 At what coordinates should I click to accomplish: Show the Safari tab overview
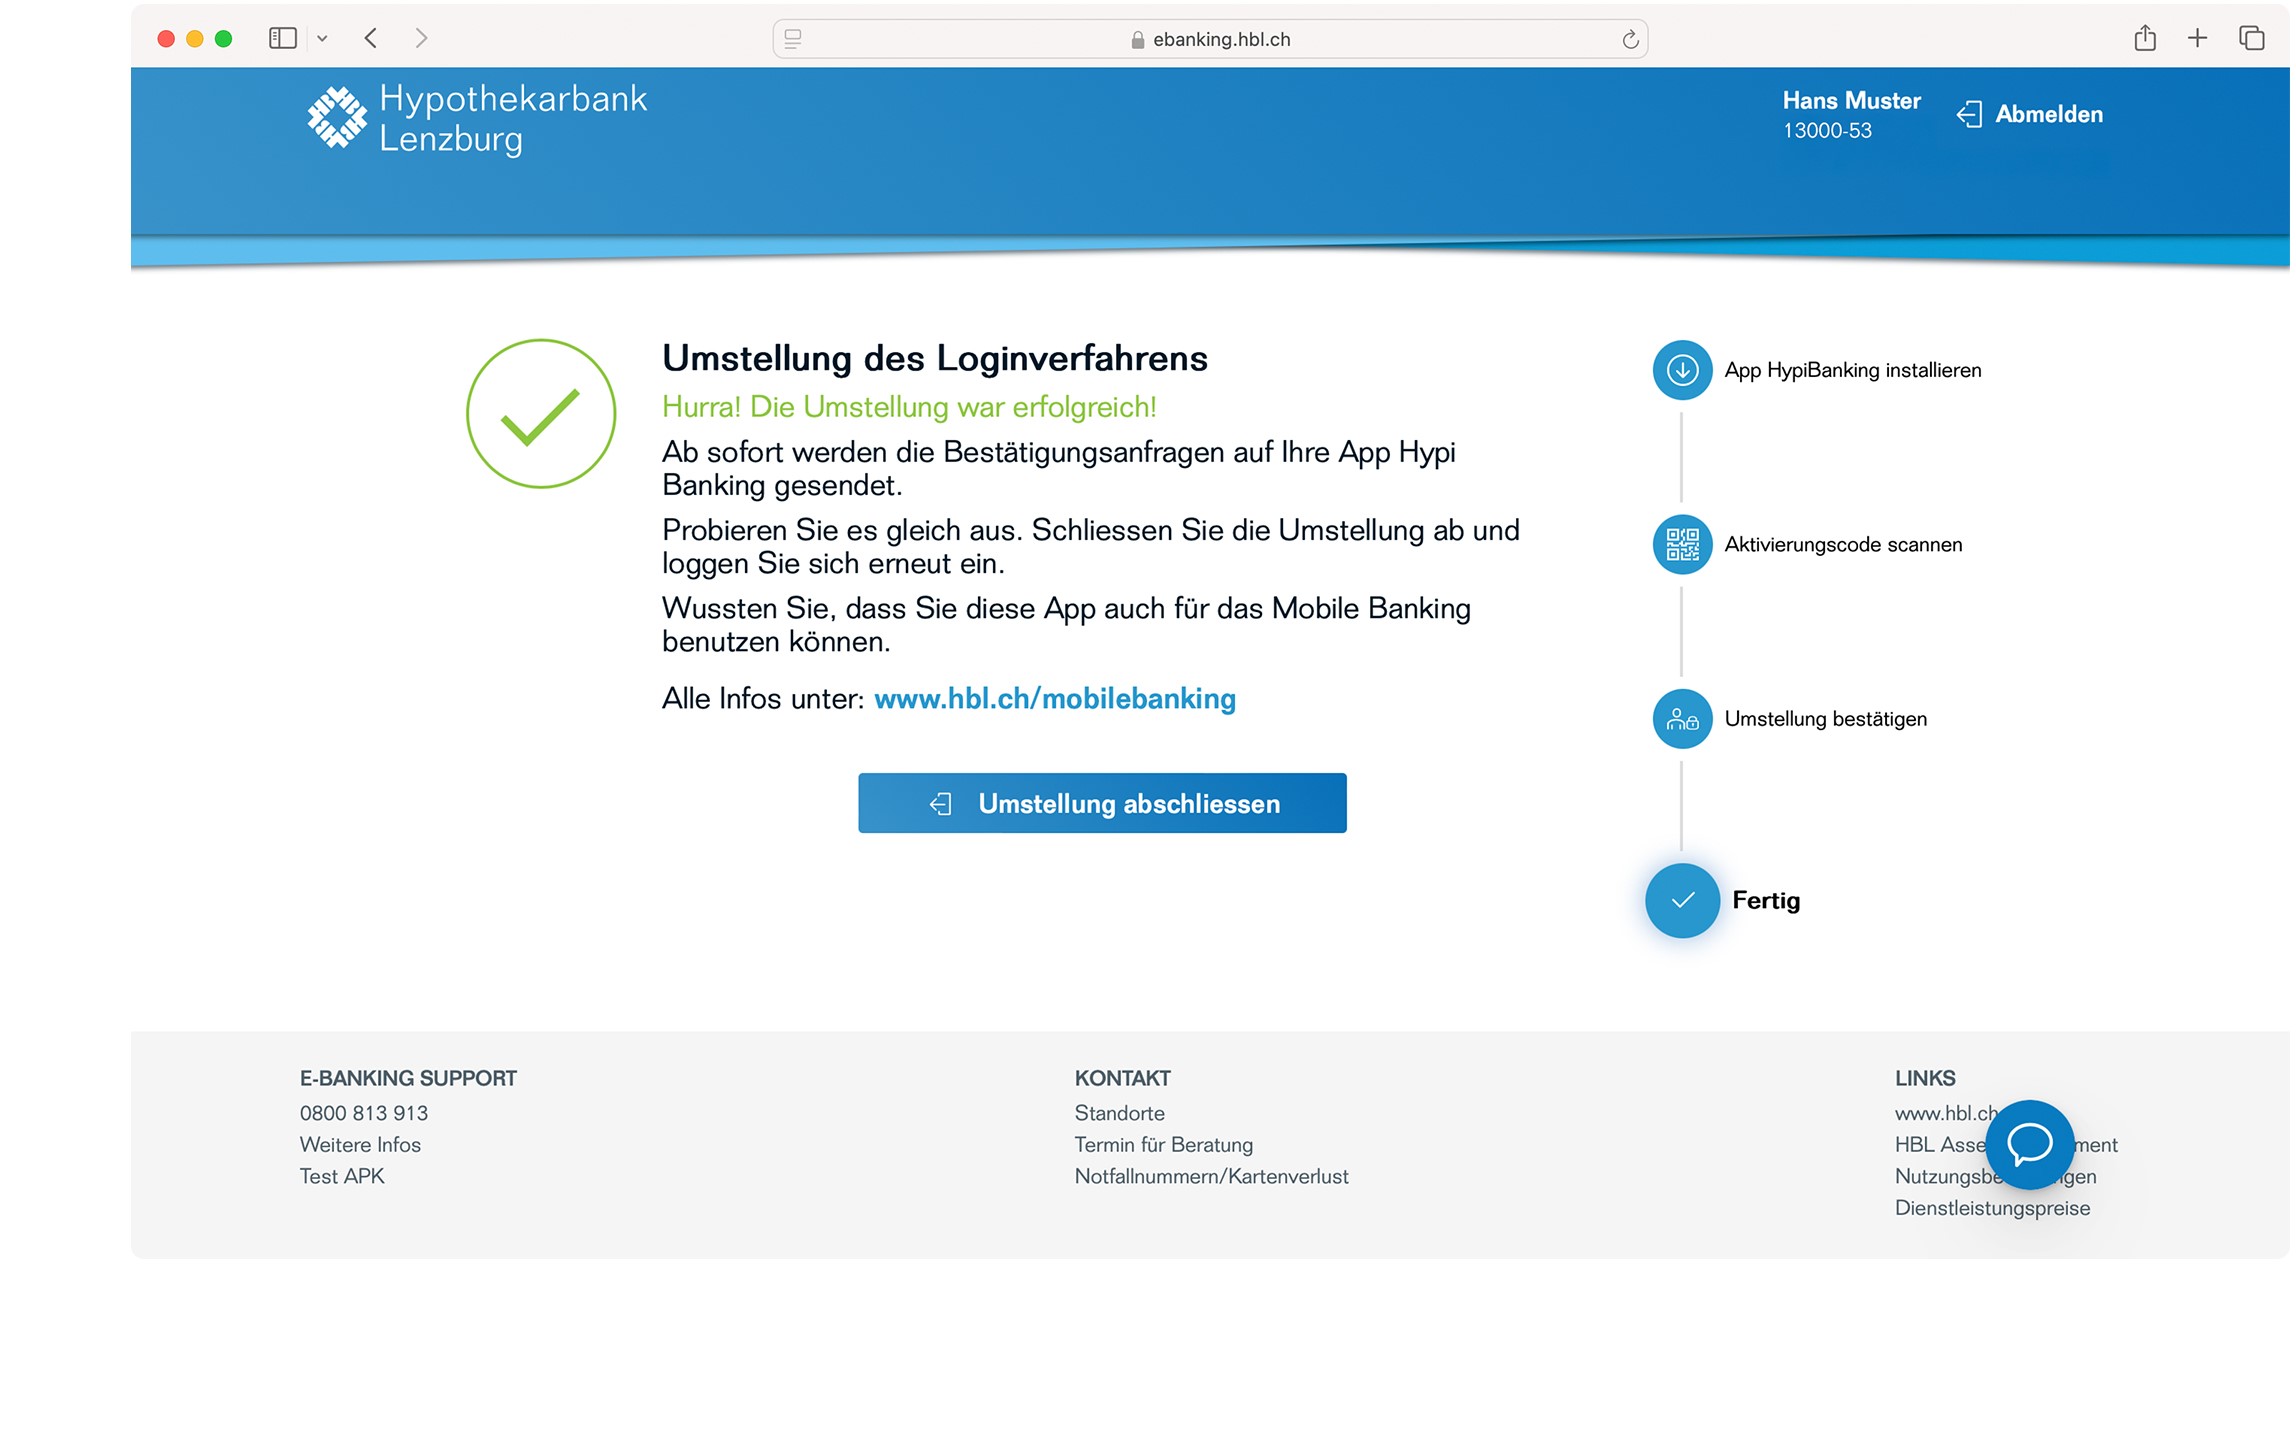pyautogui.click(x=2251, y=37)
